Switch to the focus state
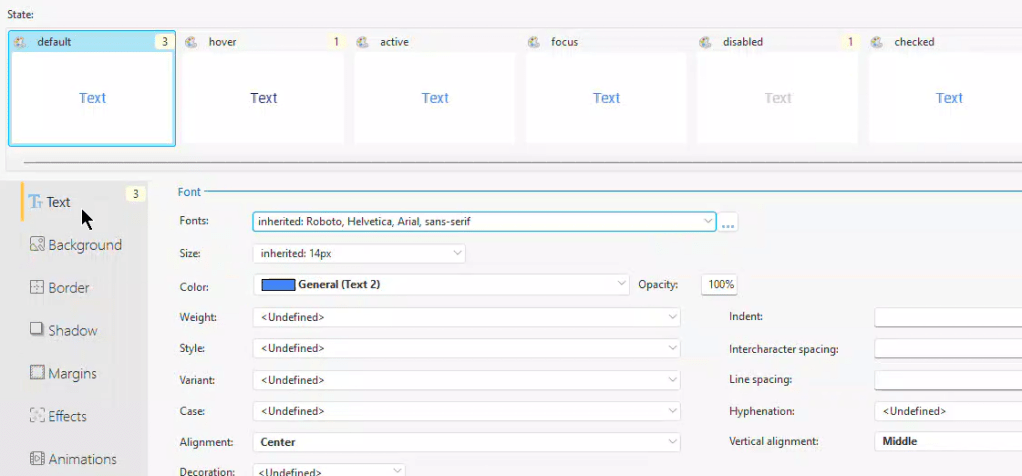1022x476 pixels. click(606, 98)
